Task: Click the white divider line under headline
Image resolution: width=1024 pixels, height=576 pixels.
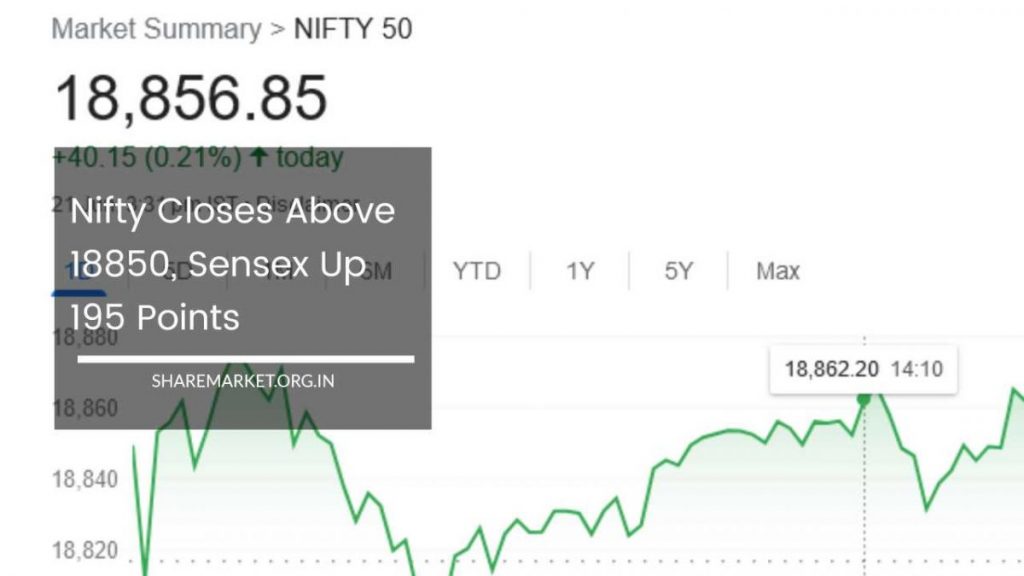Action: click(x=245, y=358)
